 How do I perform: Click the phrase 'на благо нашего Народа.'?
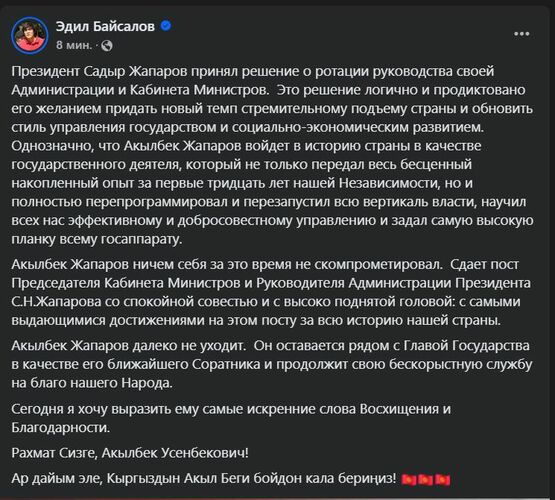pyautogui.click(x=92, y=383)
